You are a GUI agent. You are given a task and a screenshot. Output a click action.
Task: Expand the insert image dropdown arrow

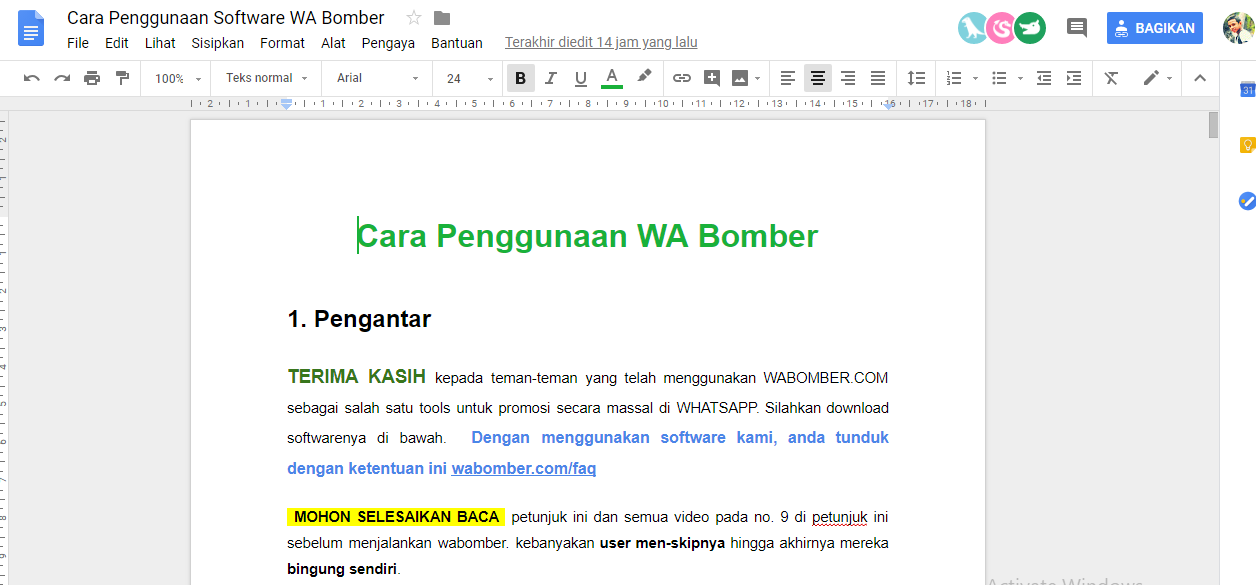pyautogui.click(x=758, y=78)
